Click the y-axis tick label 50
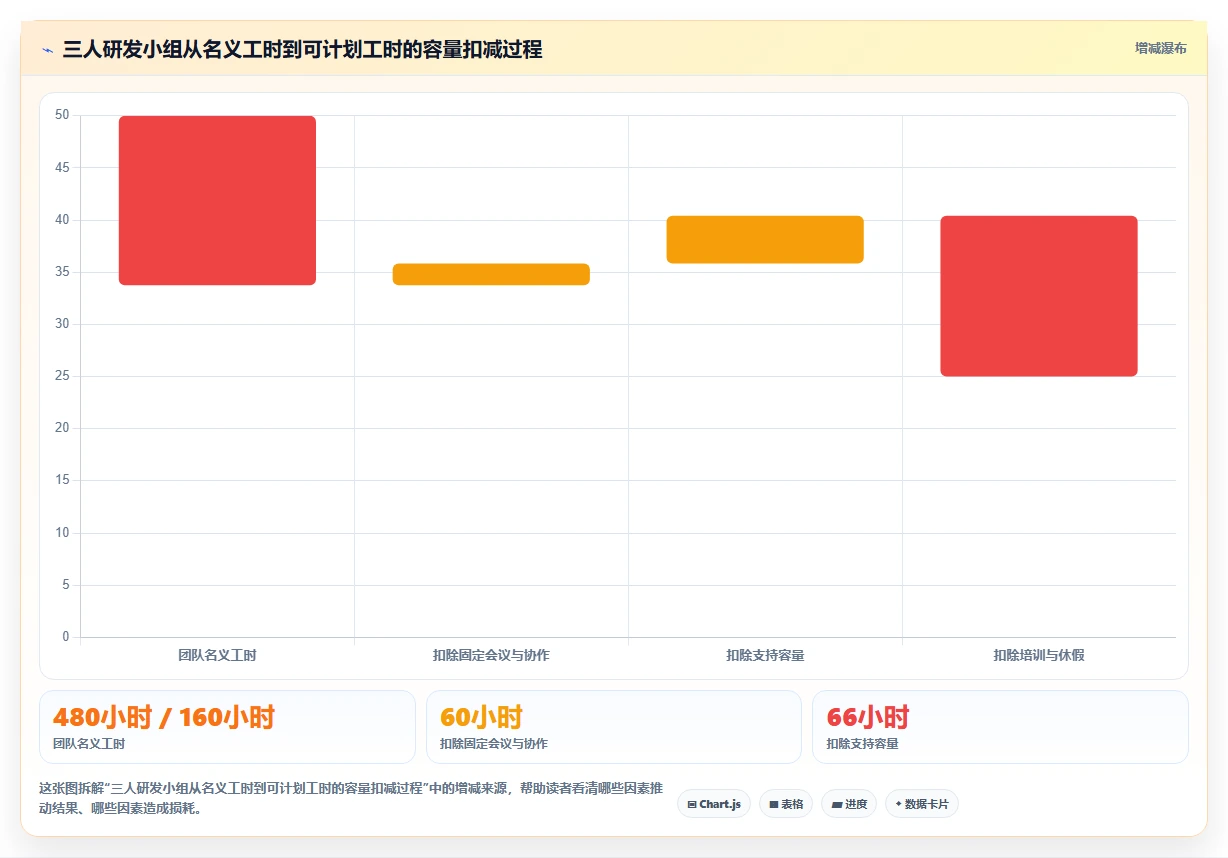Viewport: 1228px width, 858px height. 62,115
